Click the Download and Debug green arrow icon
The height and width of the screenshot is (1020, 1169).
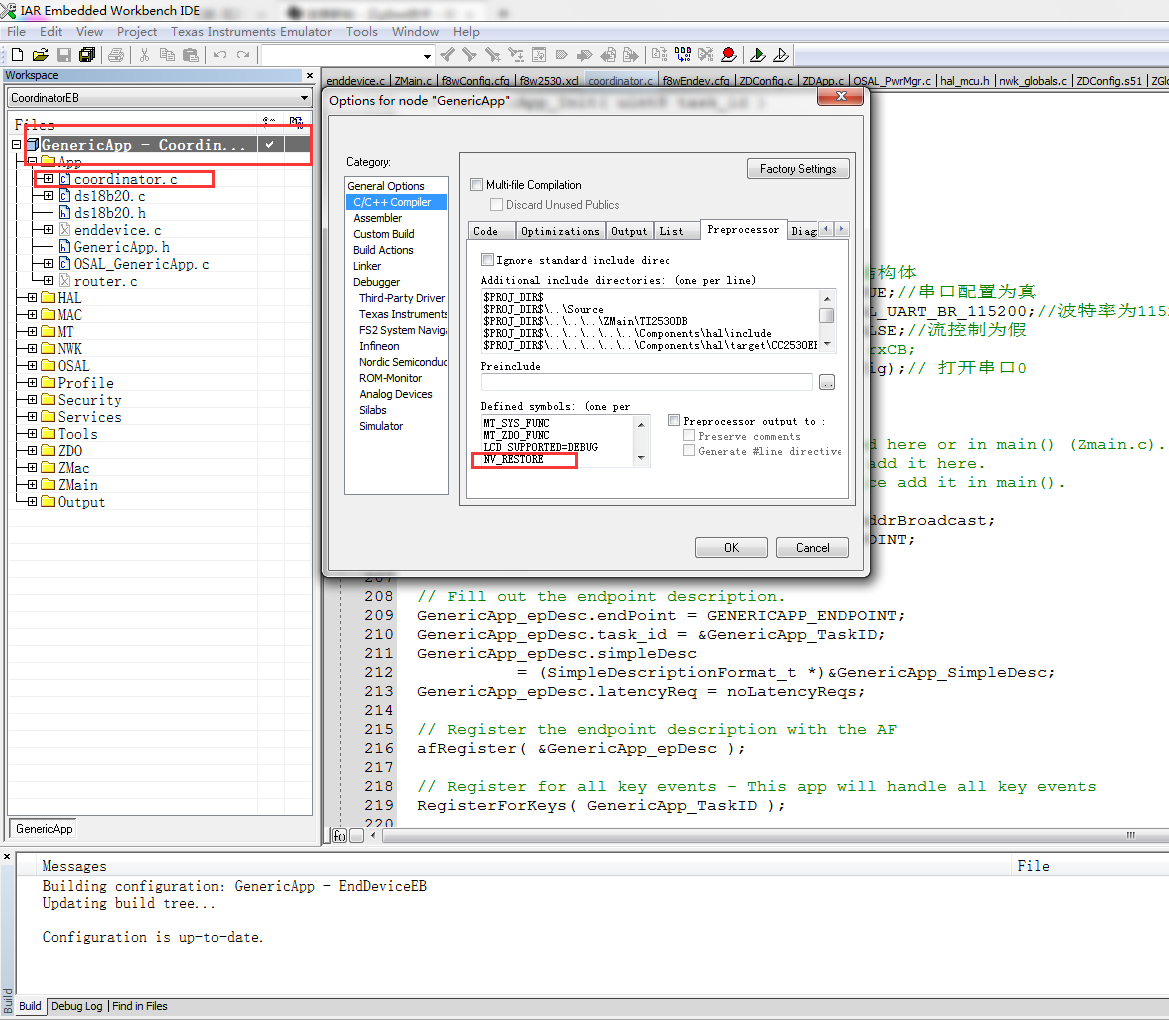pyautogui.click(x=757, y=54)
